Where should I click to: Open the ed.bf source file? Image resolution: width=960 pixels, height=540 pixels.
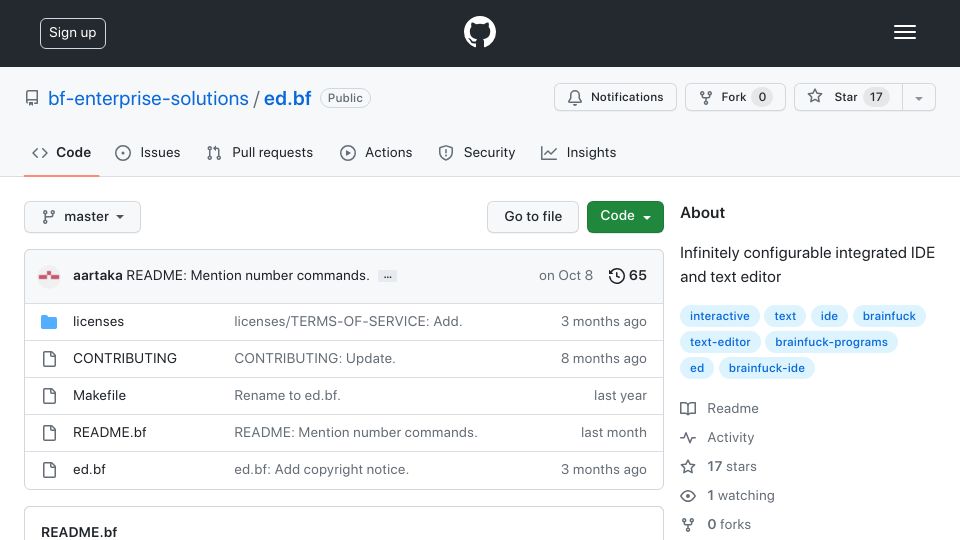(89, 469)
